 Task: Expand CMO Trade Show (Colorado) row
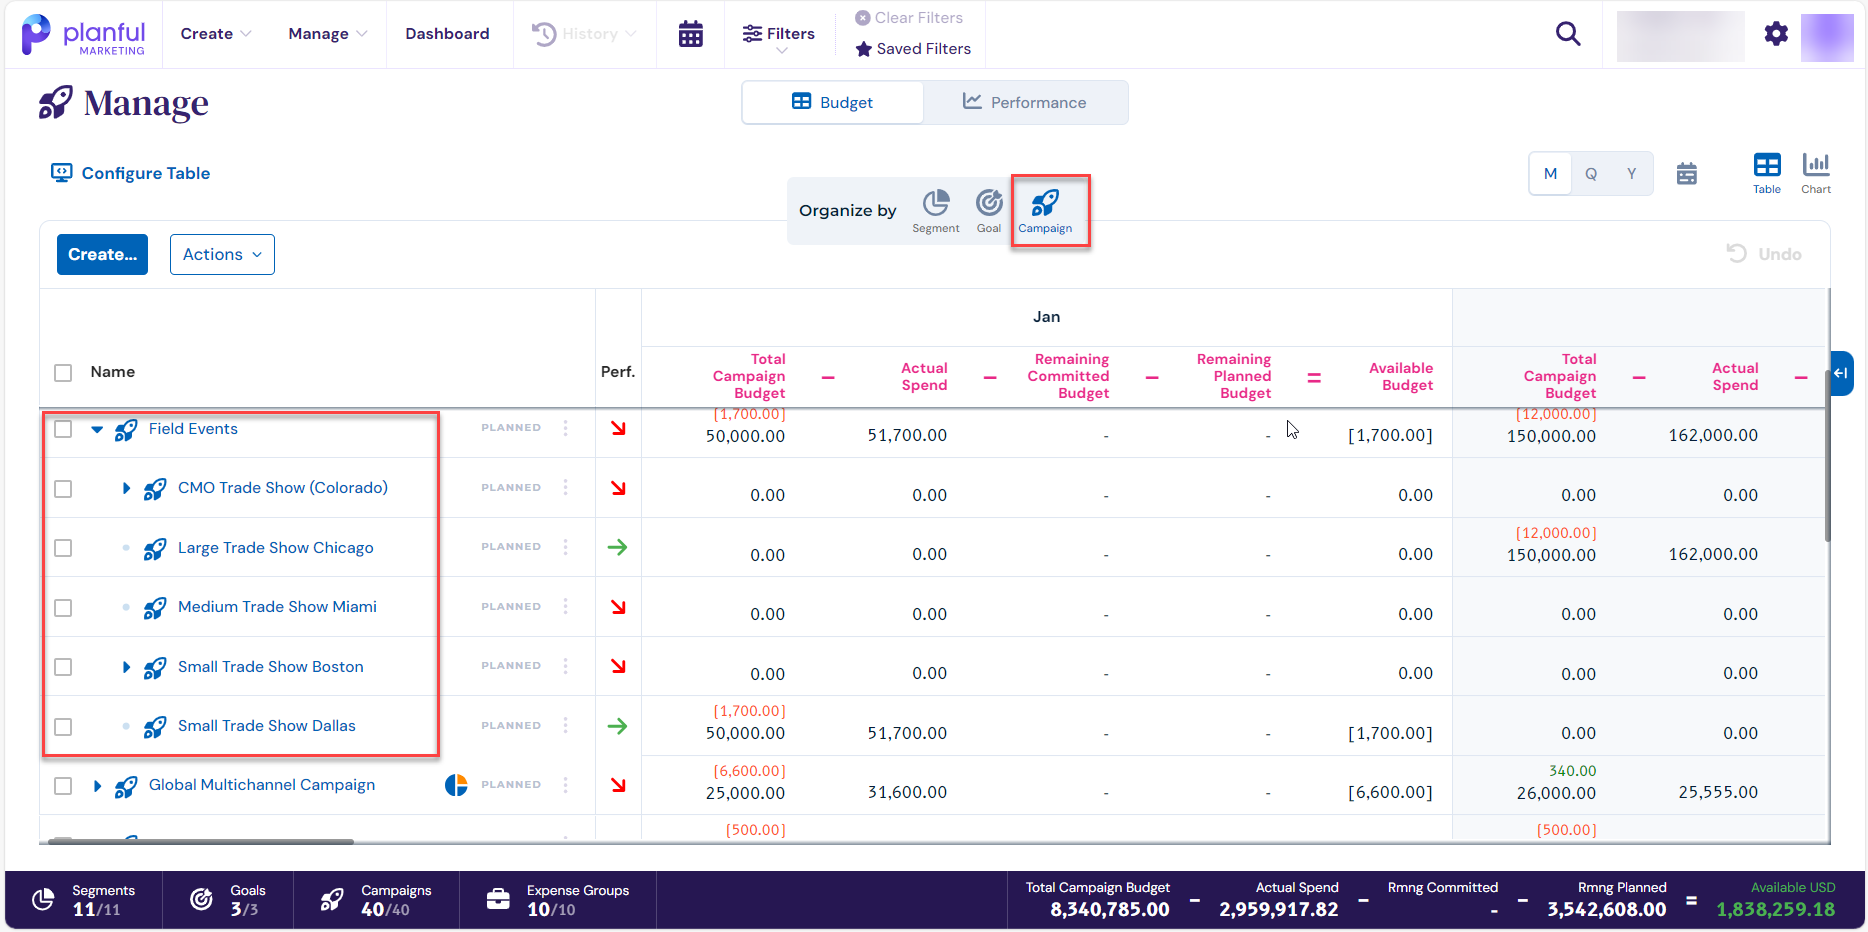tap(126, 488)
